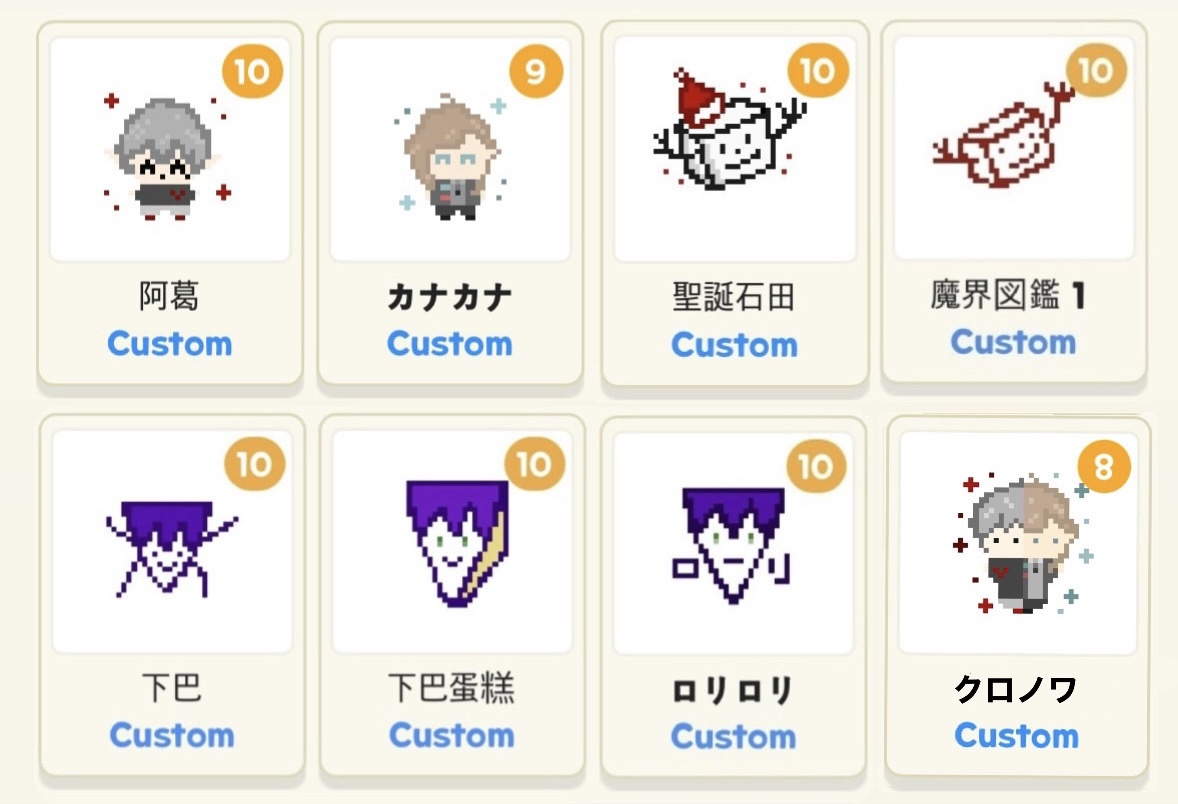Click the Custom link under 魔界図鑑 1
This screenshot has height=804, width=1178.
click(x=1013, y=342)
